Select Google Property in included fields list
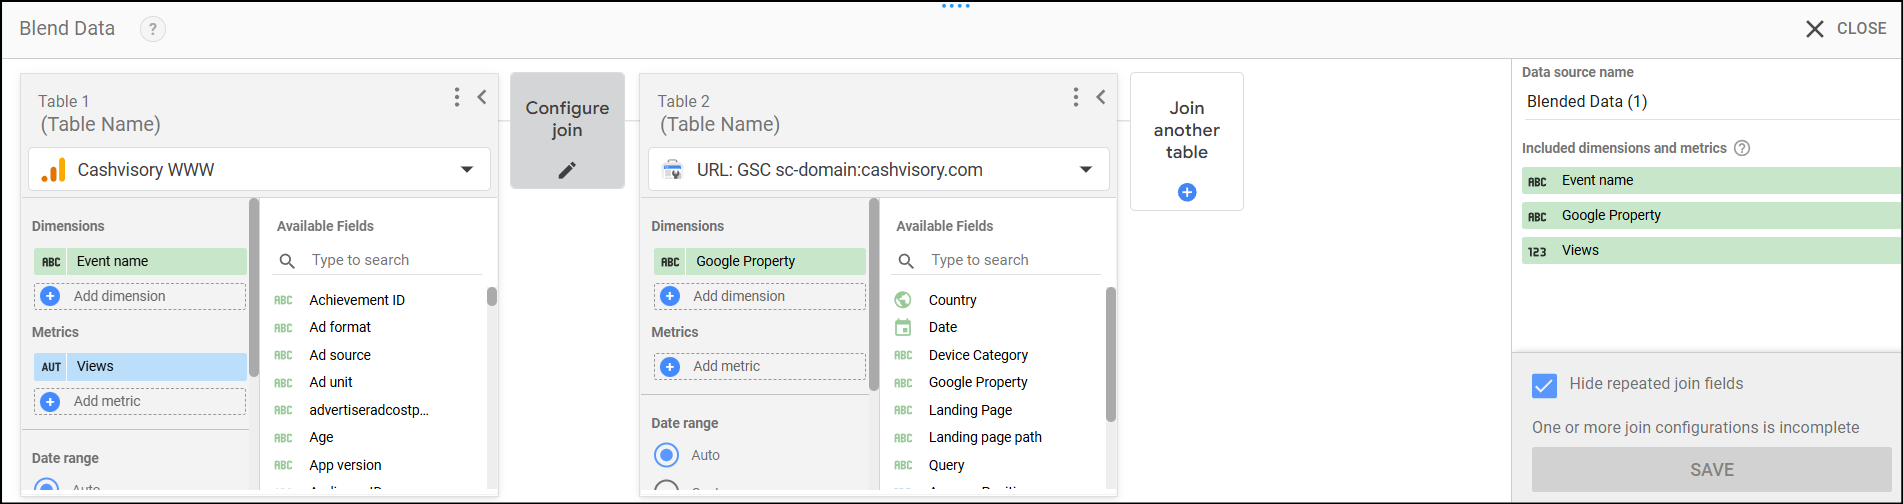The width and height of the screenshot is (1903, 504). coord(1711,216)
